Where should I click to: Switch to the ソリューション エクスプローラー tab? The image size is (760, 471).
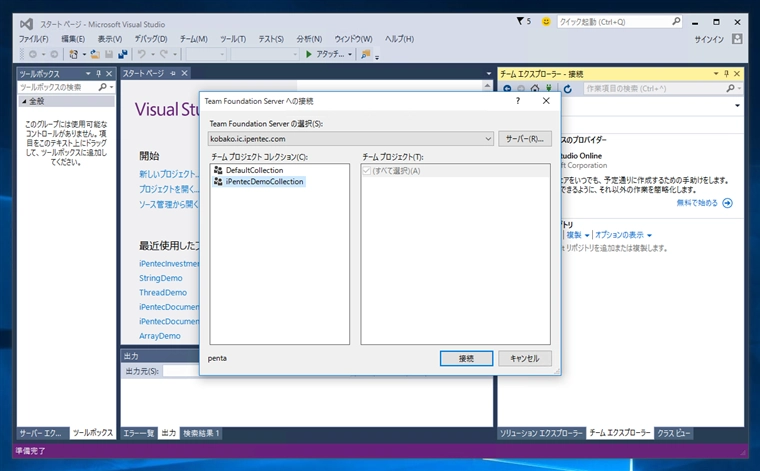pyautogui.click(x=541, y=433)
